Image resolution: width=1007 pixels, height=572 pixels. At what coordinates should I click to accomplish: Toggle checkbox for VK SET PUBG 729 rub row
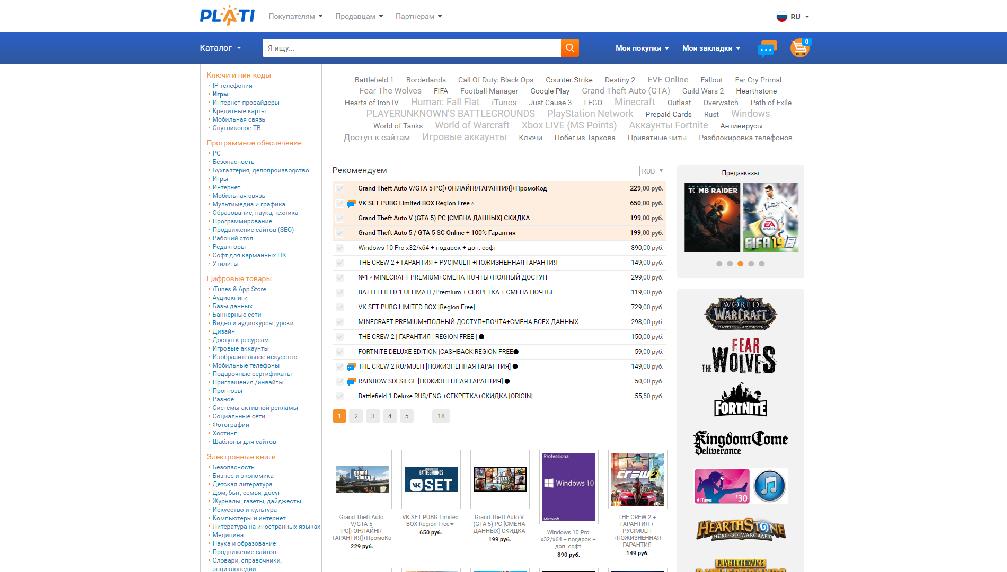[340, 307]
